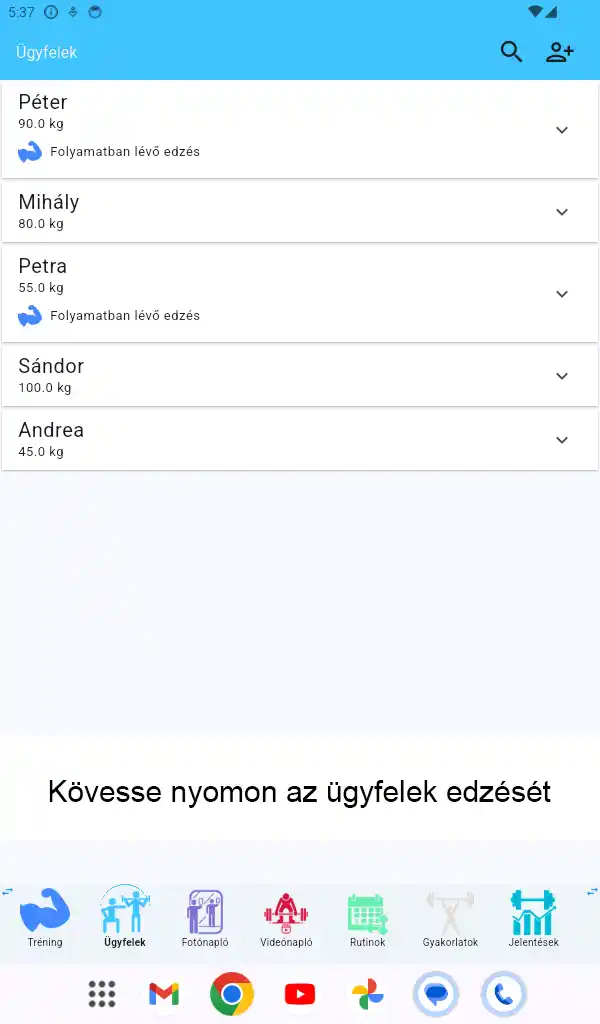Expand Péter's client details
The width and height of the screenshot is (600, 1024).
[562, 130]
